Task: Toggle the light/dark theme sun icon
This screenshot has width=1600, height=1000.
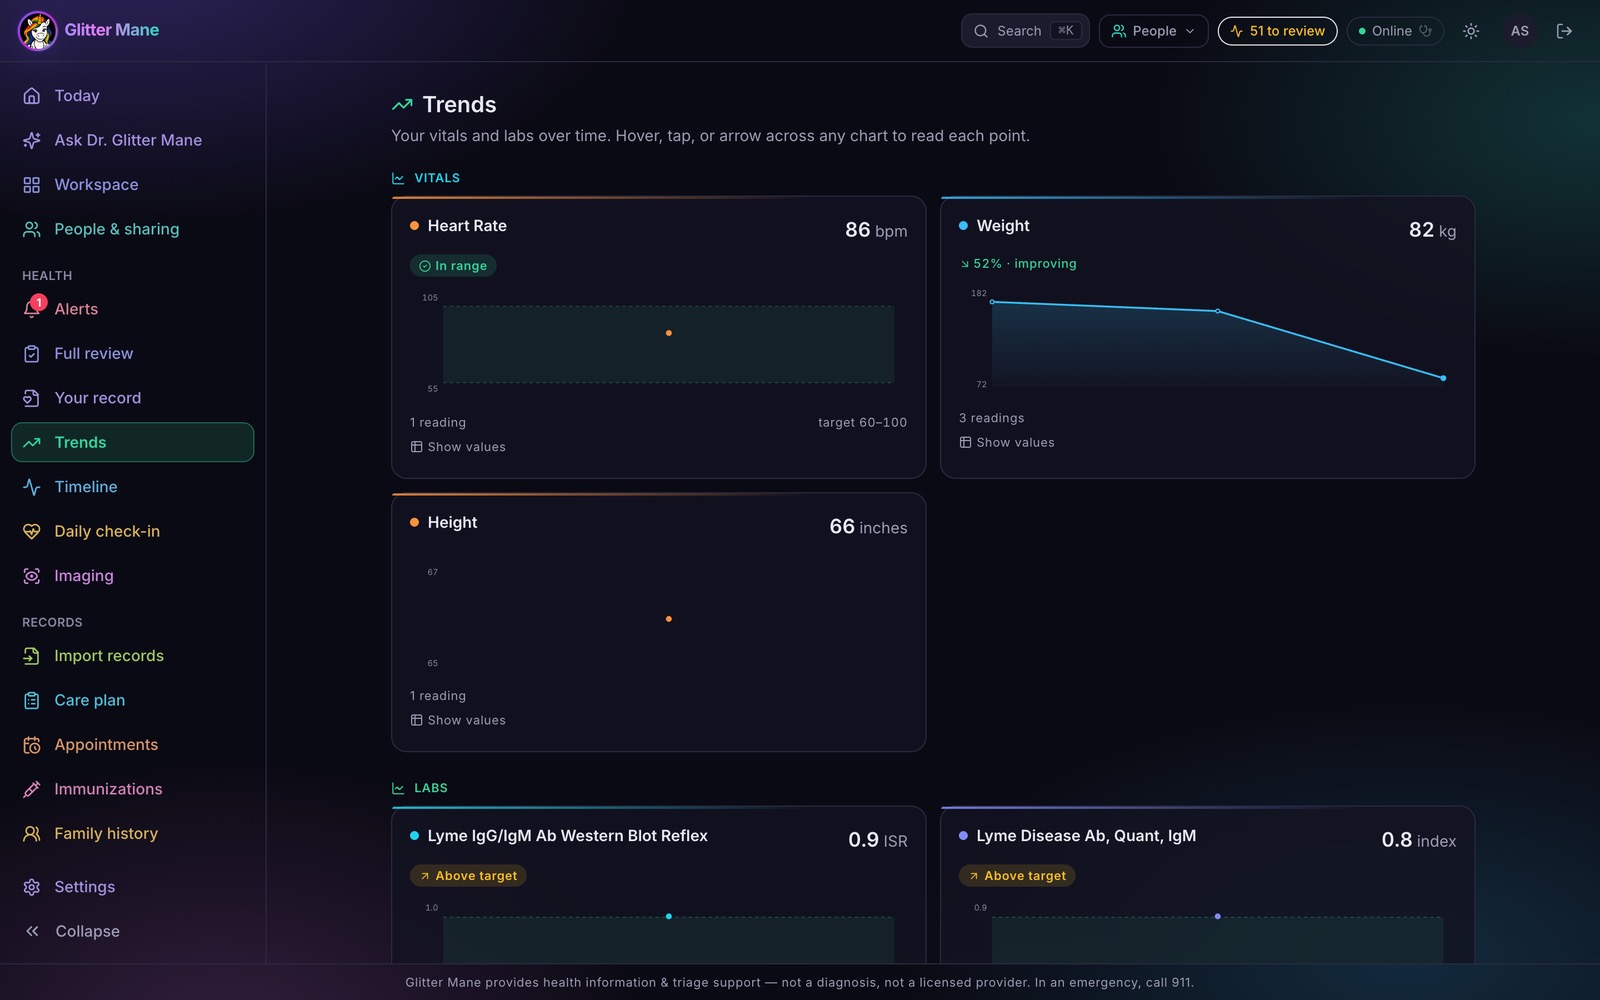Action: pos(1471,31)
